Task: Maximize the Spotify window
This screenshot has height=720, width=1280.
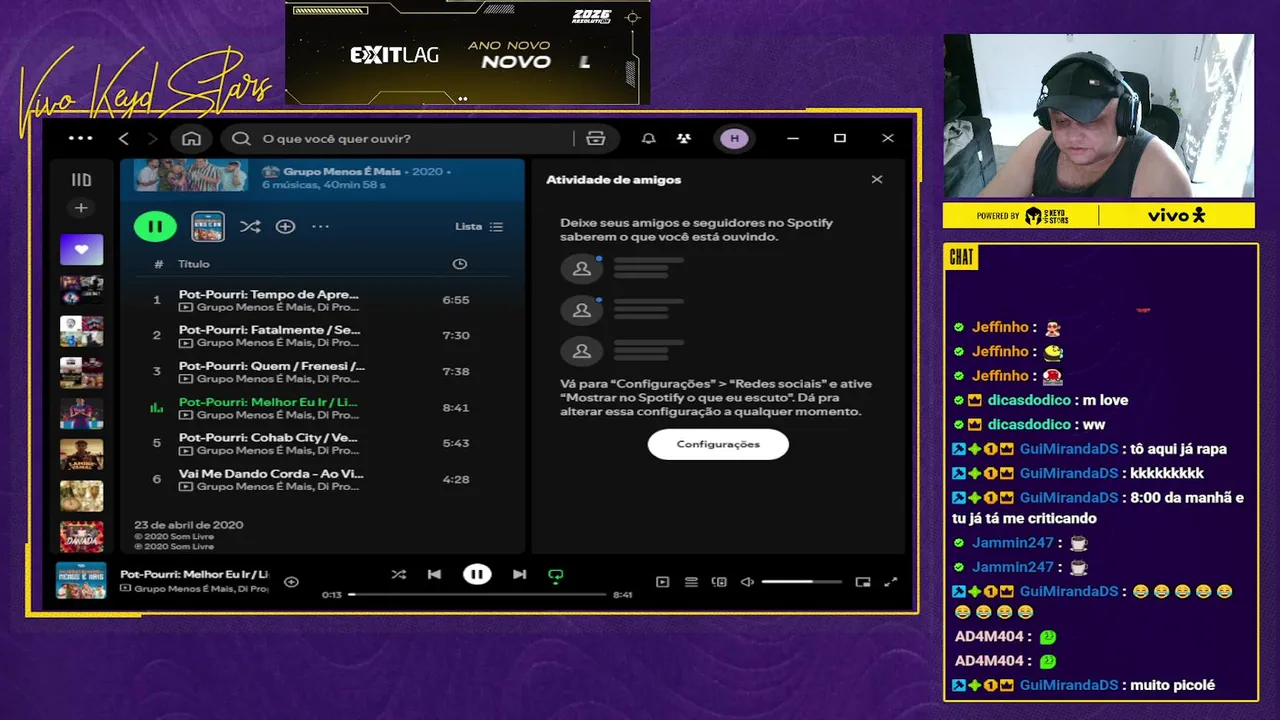Action: pyautogui.click(x=840, y=138)
